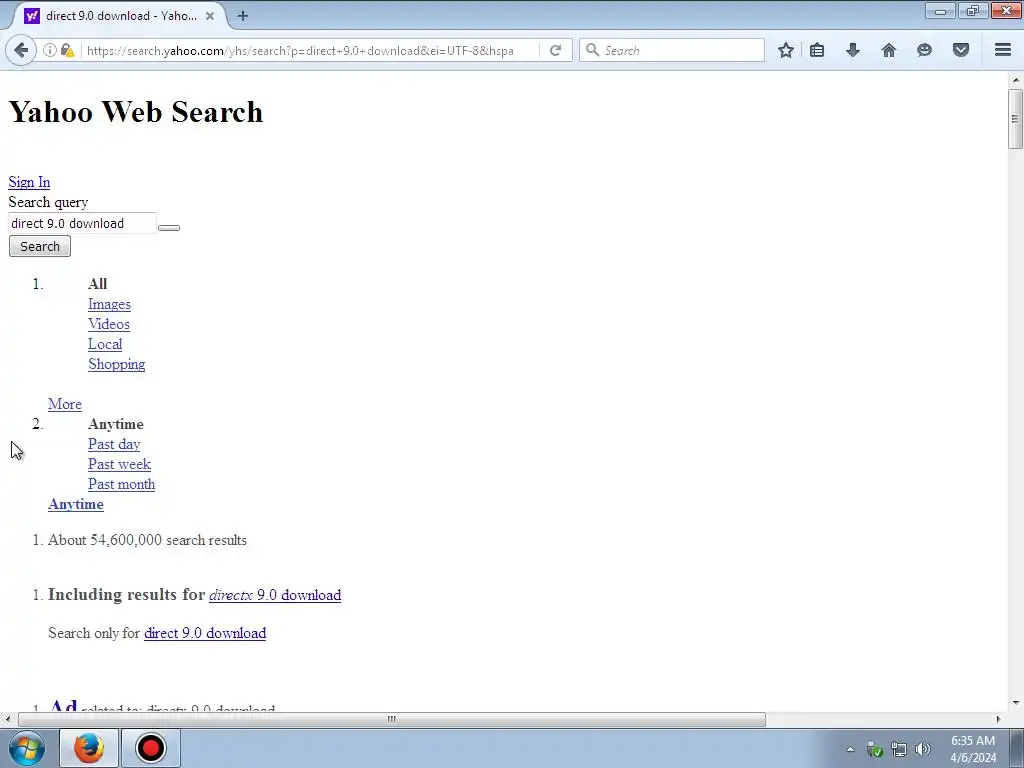Viewport: 1024px width, 768px height.
Task: Open the Hello chat smiley icon
Action: (x=924, y=50)
